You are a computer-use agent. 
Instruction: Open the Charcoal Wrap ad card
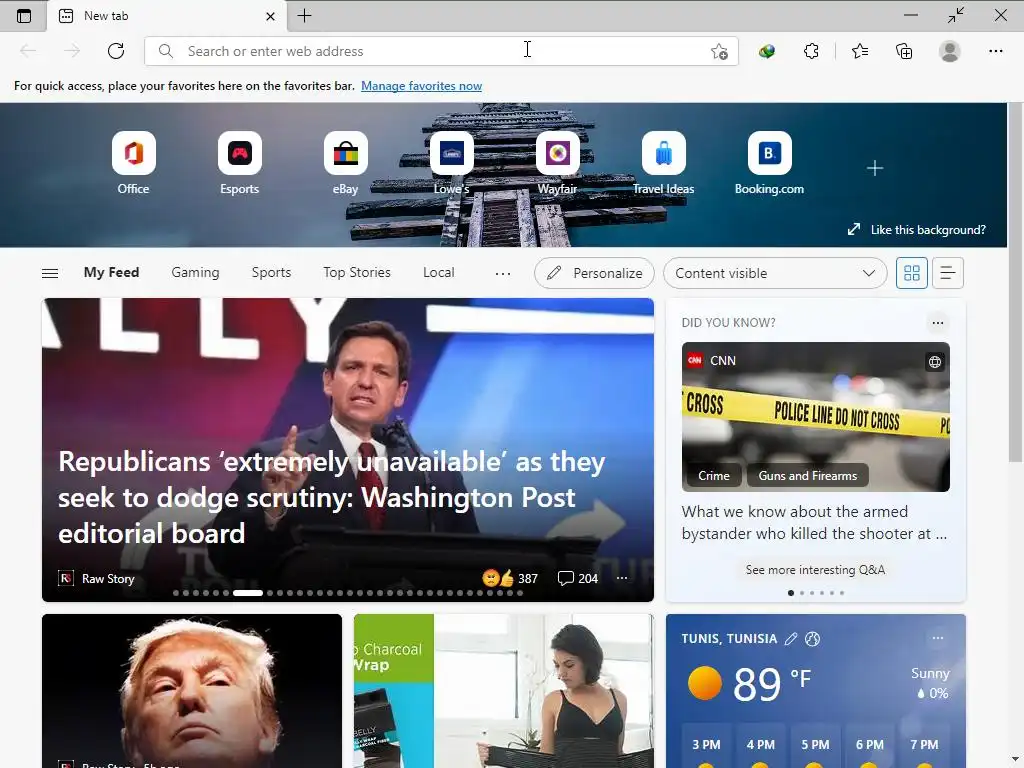[x=504, y=691]
